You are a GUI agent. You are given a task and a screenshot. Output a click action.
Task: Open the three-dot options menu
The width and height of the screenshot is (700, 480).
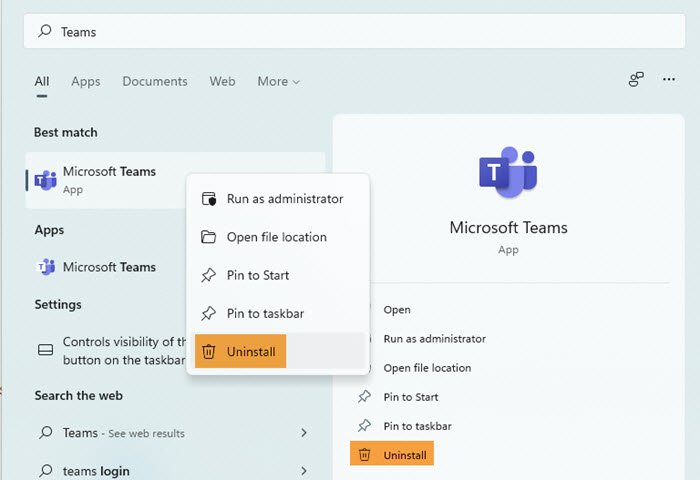pos(669,79)
